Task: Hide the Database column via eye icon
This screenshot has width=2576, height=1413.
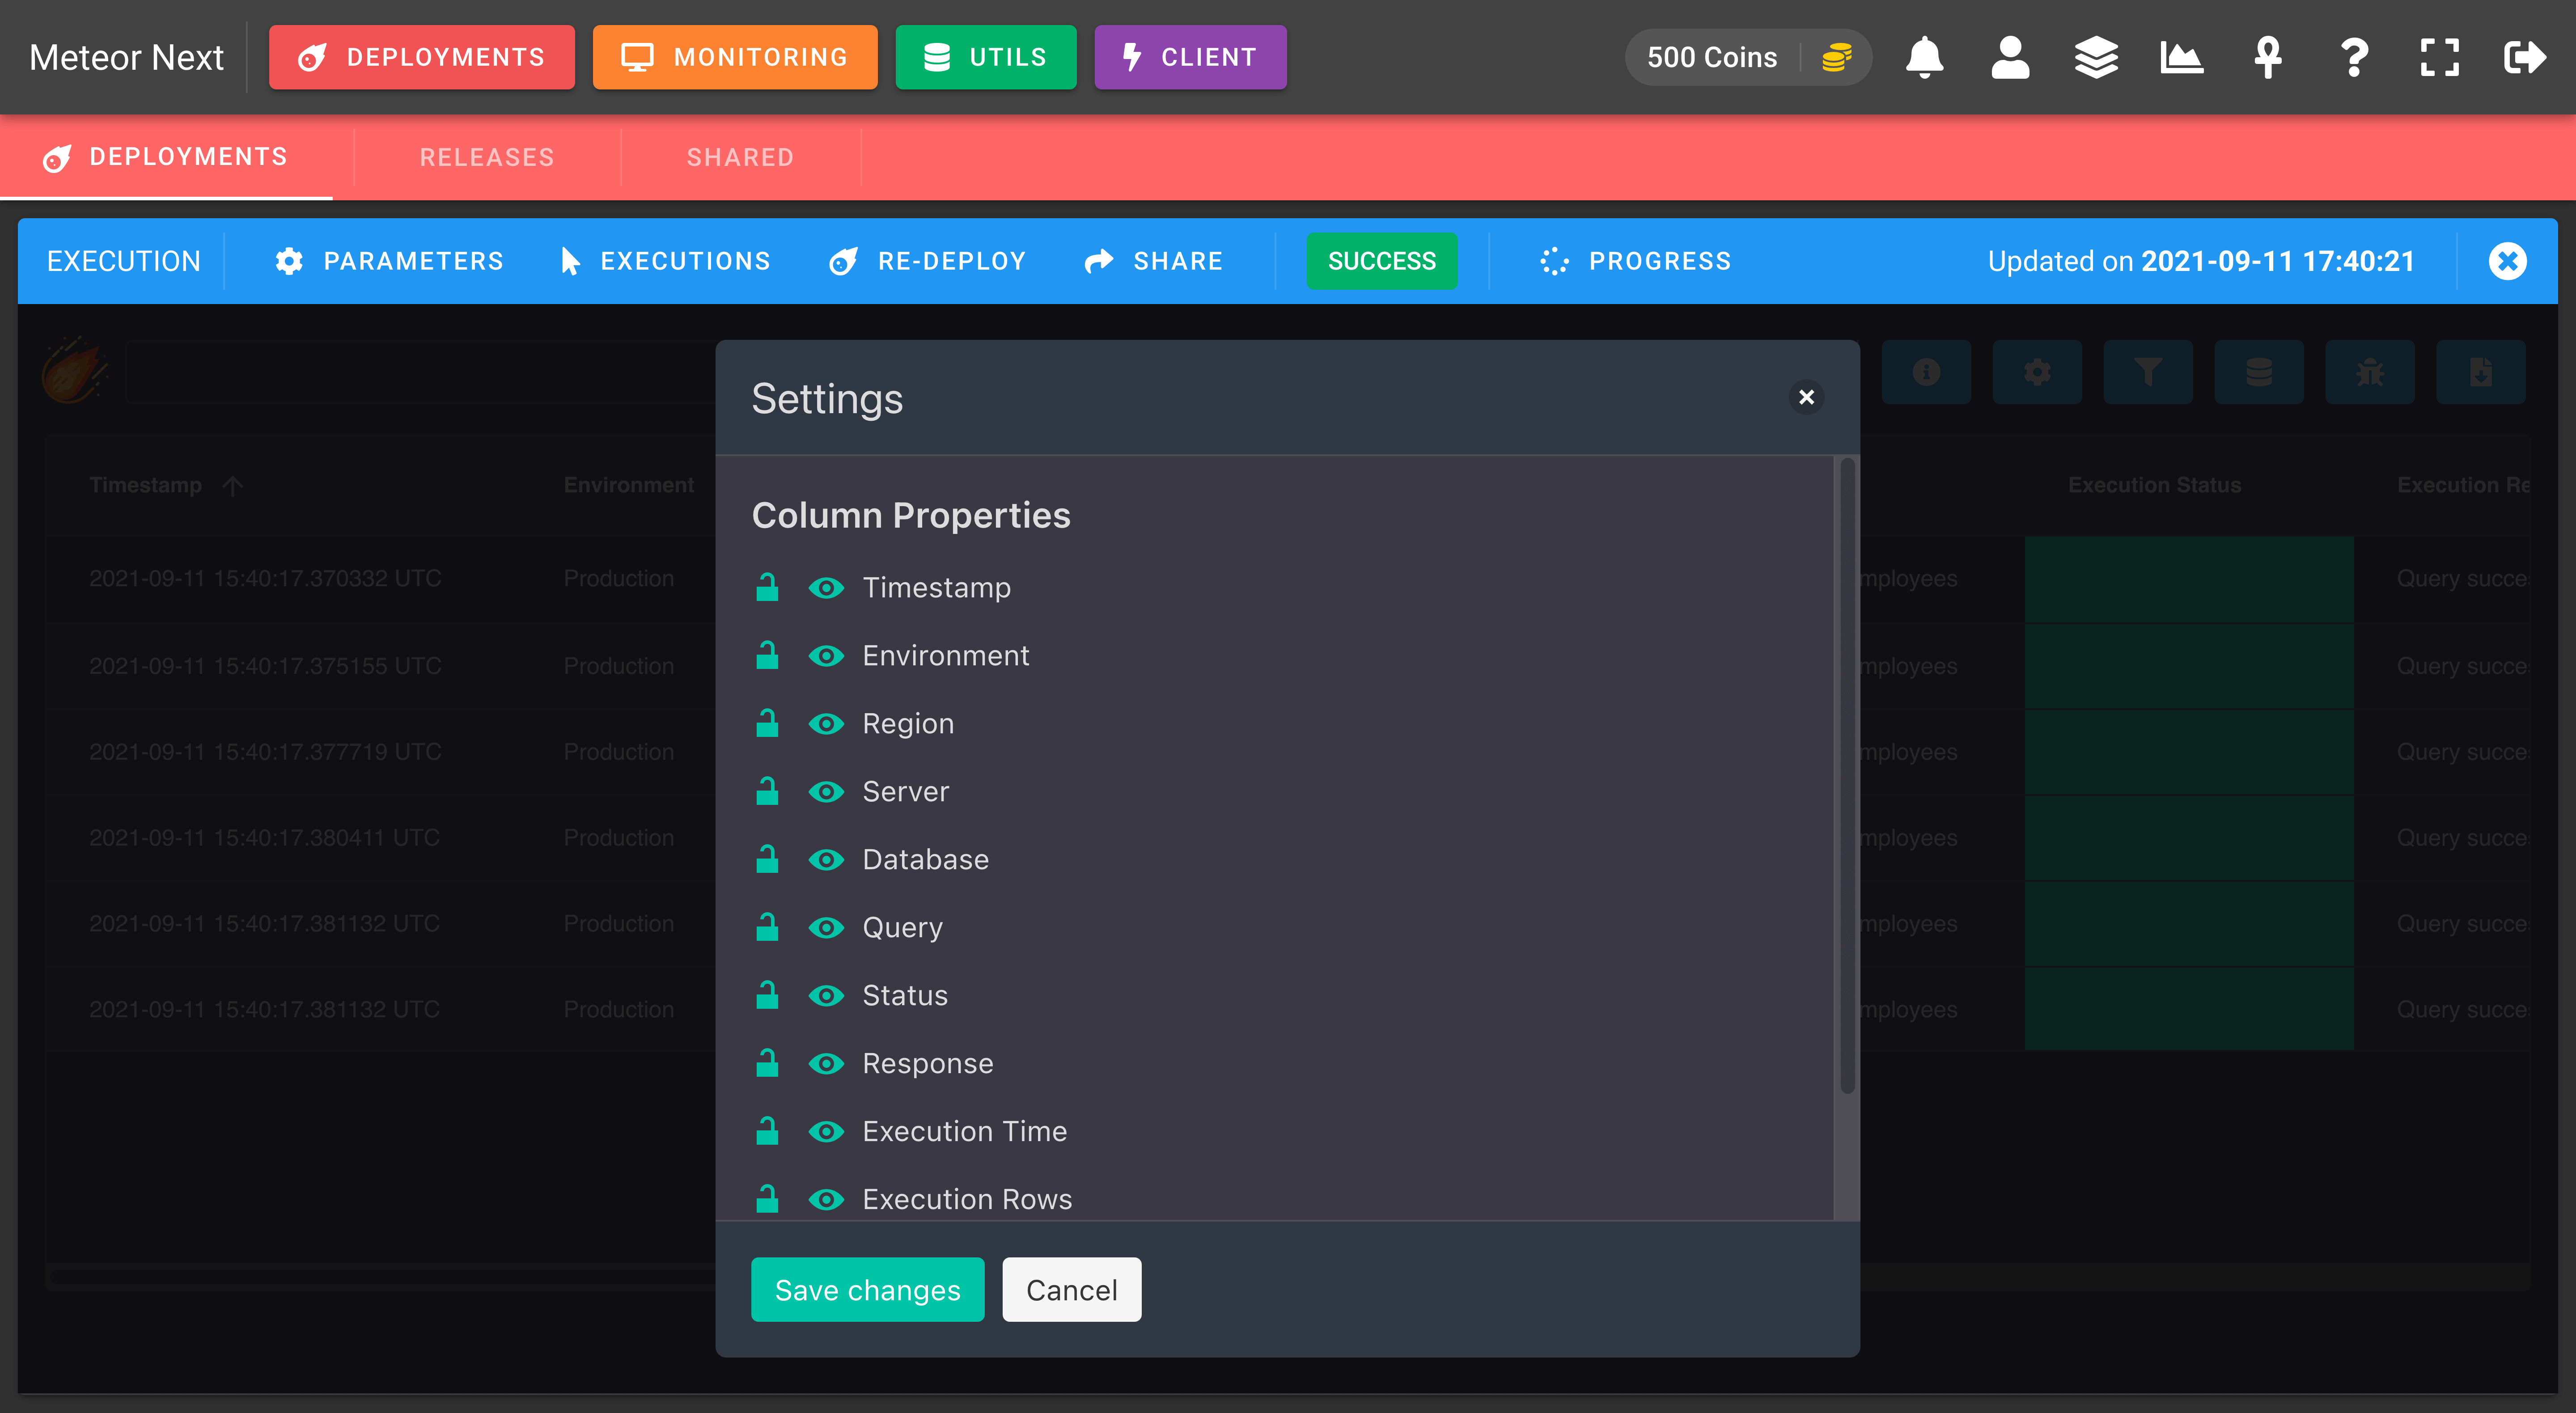Action: [x=826, y=860]
